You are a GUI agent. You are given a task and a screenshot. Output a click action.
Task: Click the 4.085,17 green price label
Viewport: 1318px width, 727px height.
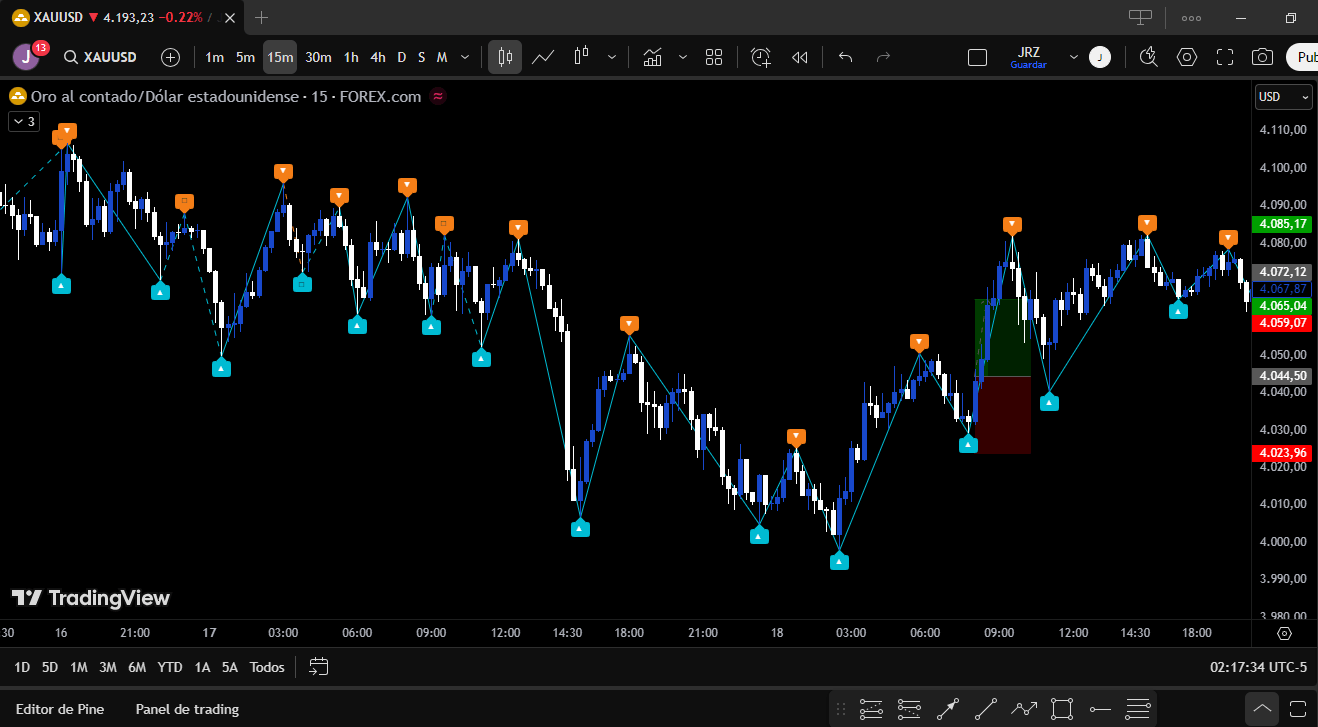[x=1283, y=224]
